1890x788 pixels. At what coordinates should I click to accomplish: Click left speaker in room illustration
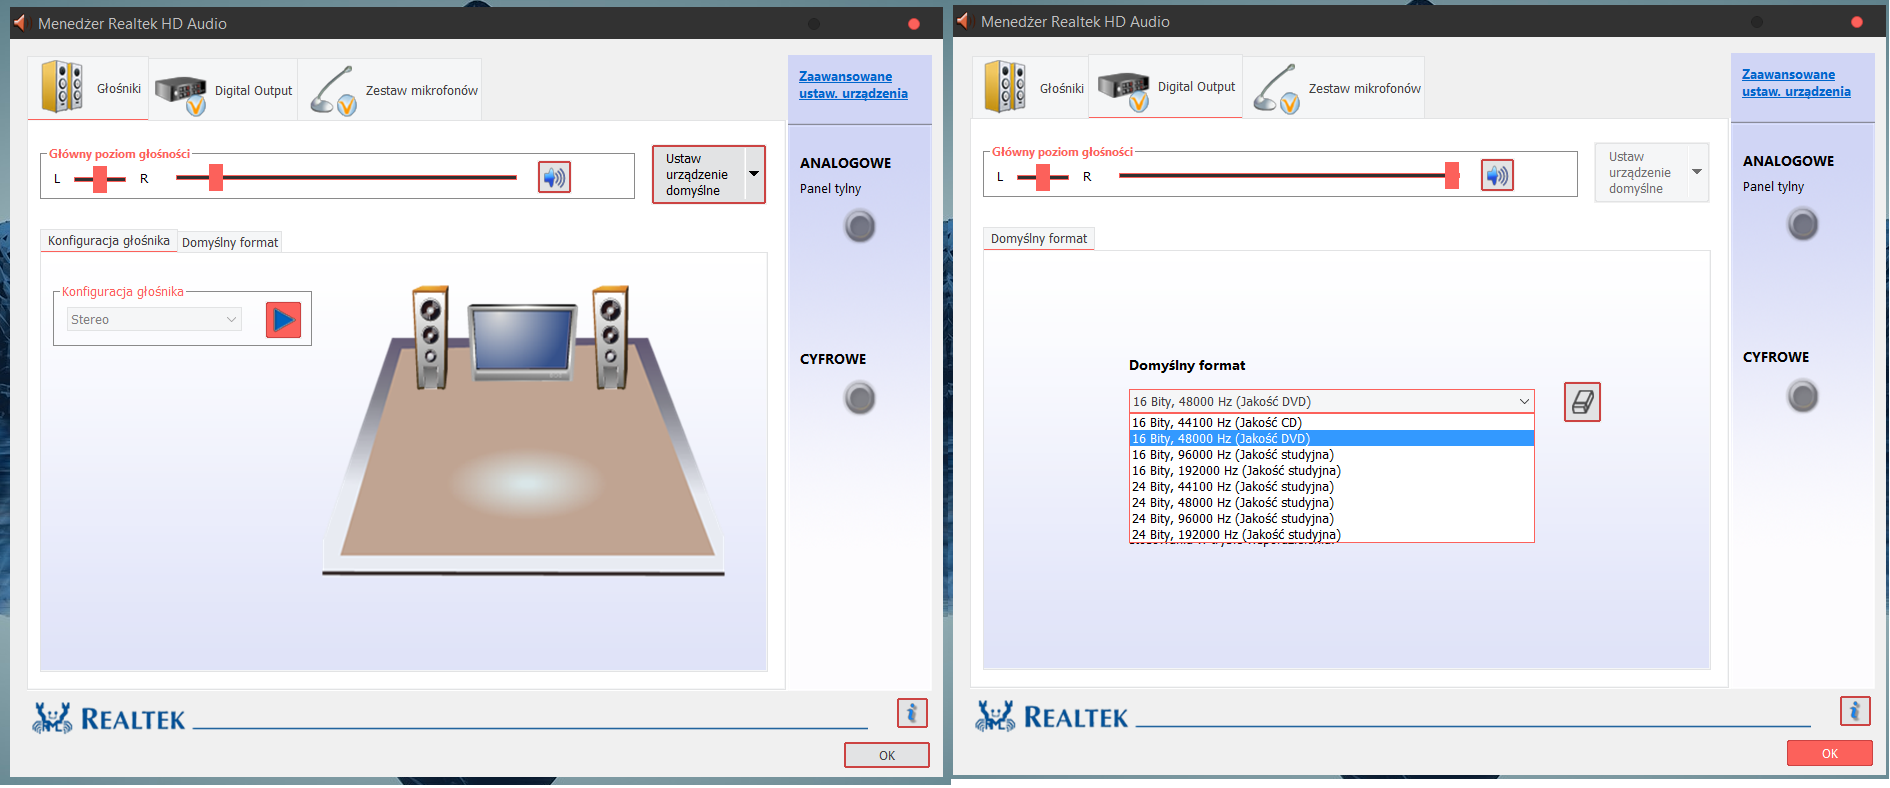pyautogui.click(x=431, y=337)
